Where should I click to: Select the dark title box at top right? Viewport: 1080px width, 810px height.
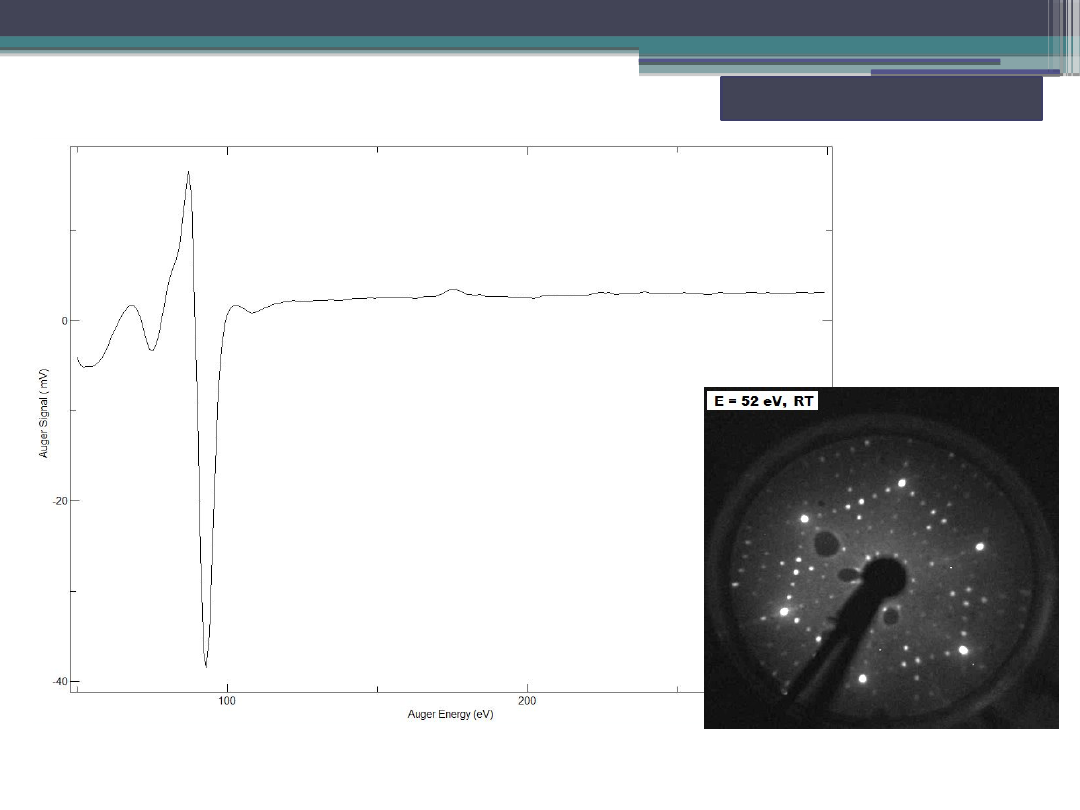point(880,98)
